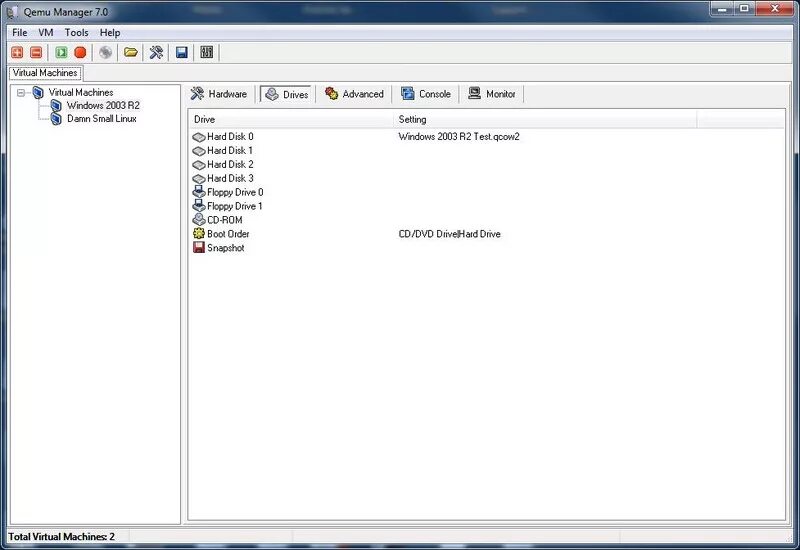This screenshot has height=550, width=800.
Task: Select the Hard Disk 1 row label
Action: [230, 151]
